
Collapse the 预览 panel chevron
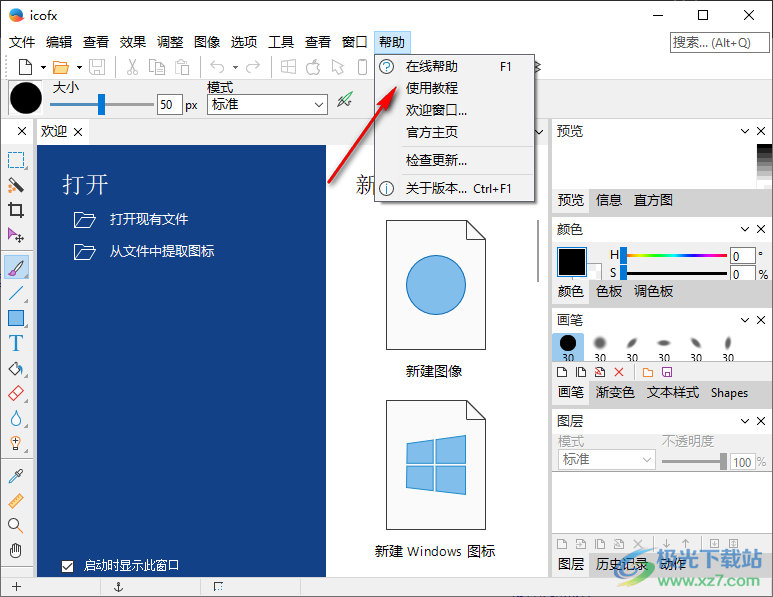pyautogui.click(x=745, y=131)
